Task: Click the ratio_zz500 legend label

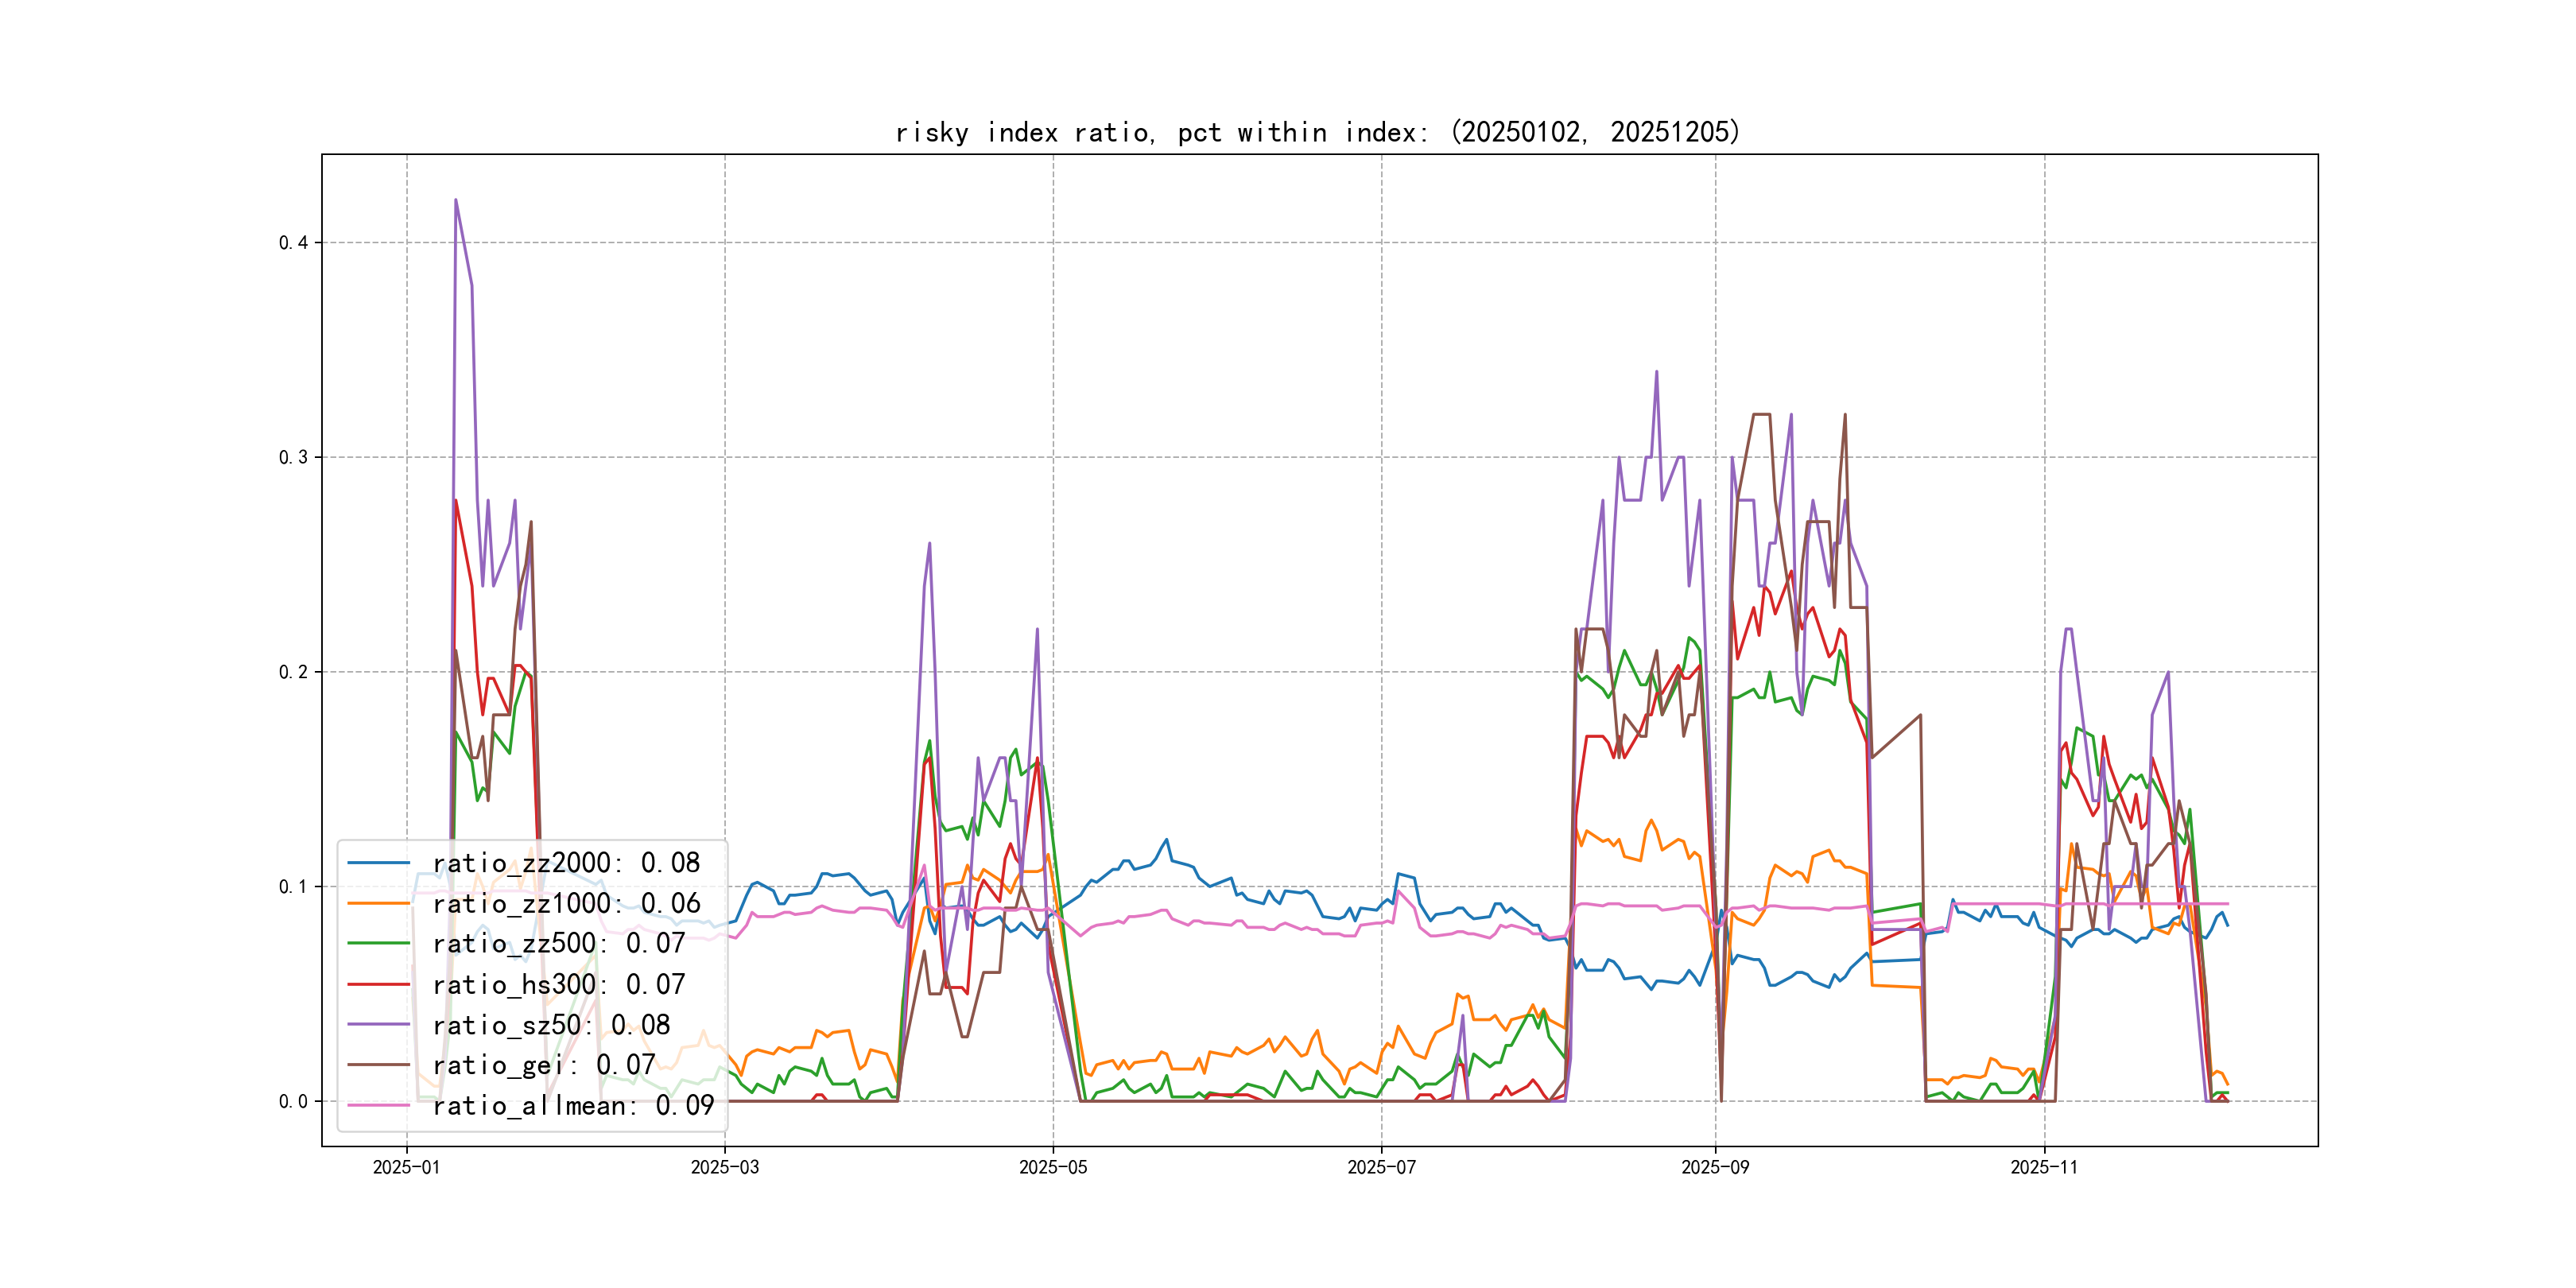Action: 558,943
